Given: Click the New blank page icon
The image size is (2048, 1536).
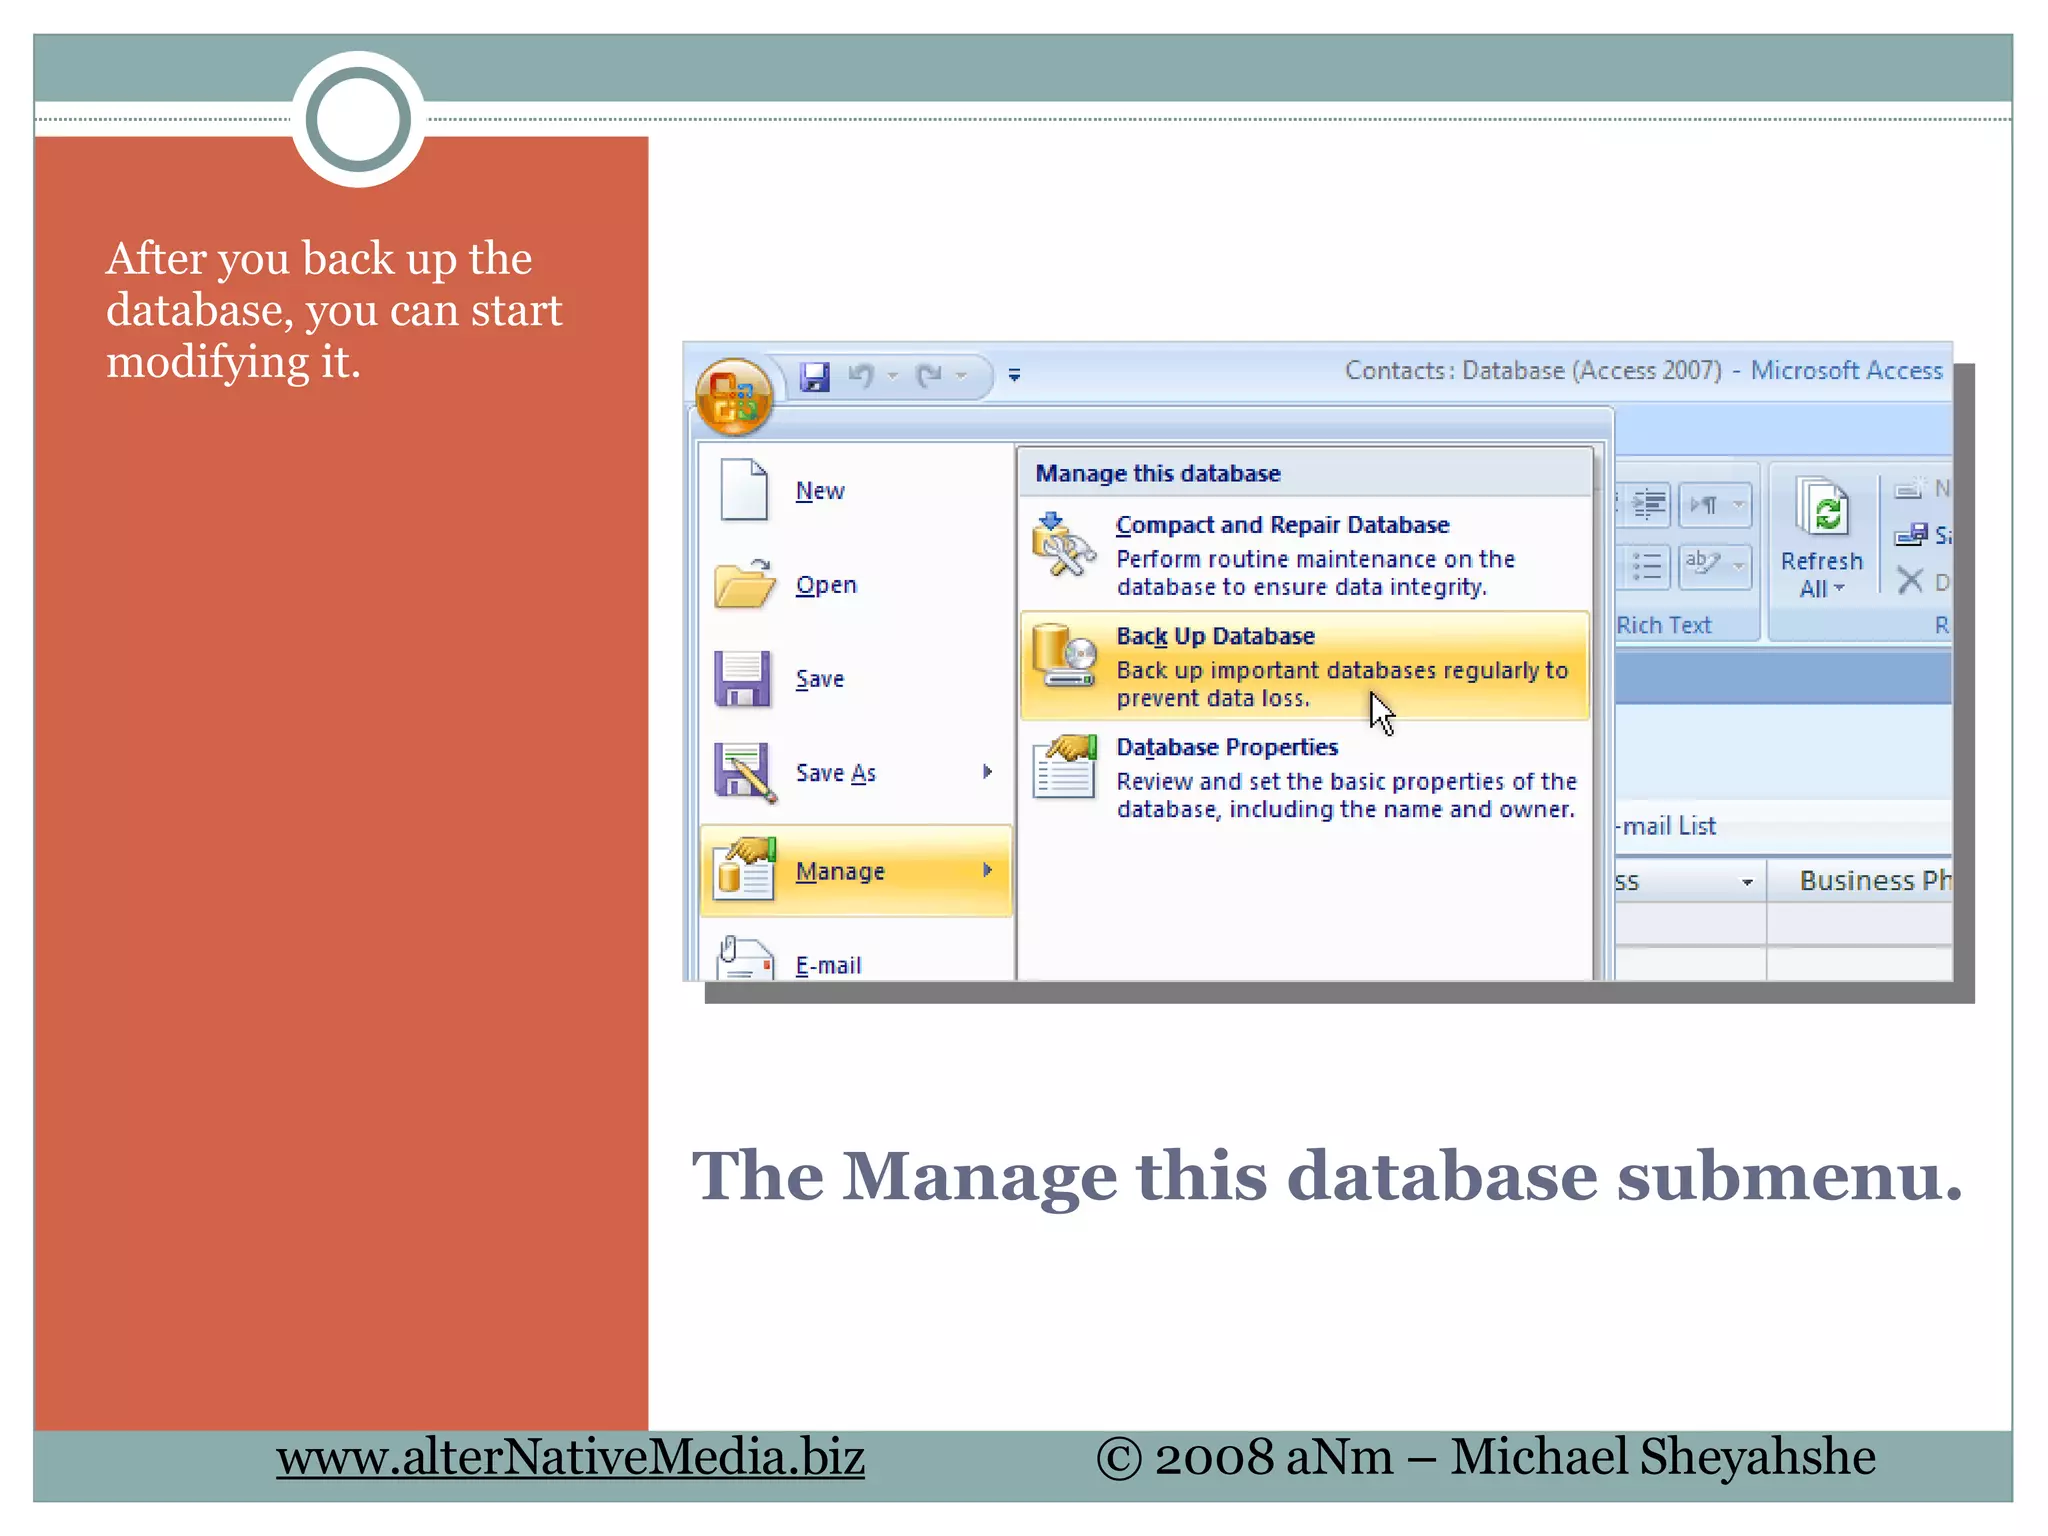Looking at the screenshot, I should 743,489.
